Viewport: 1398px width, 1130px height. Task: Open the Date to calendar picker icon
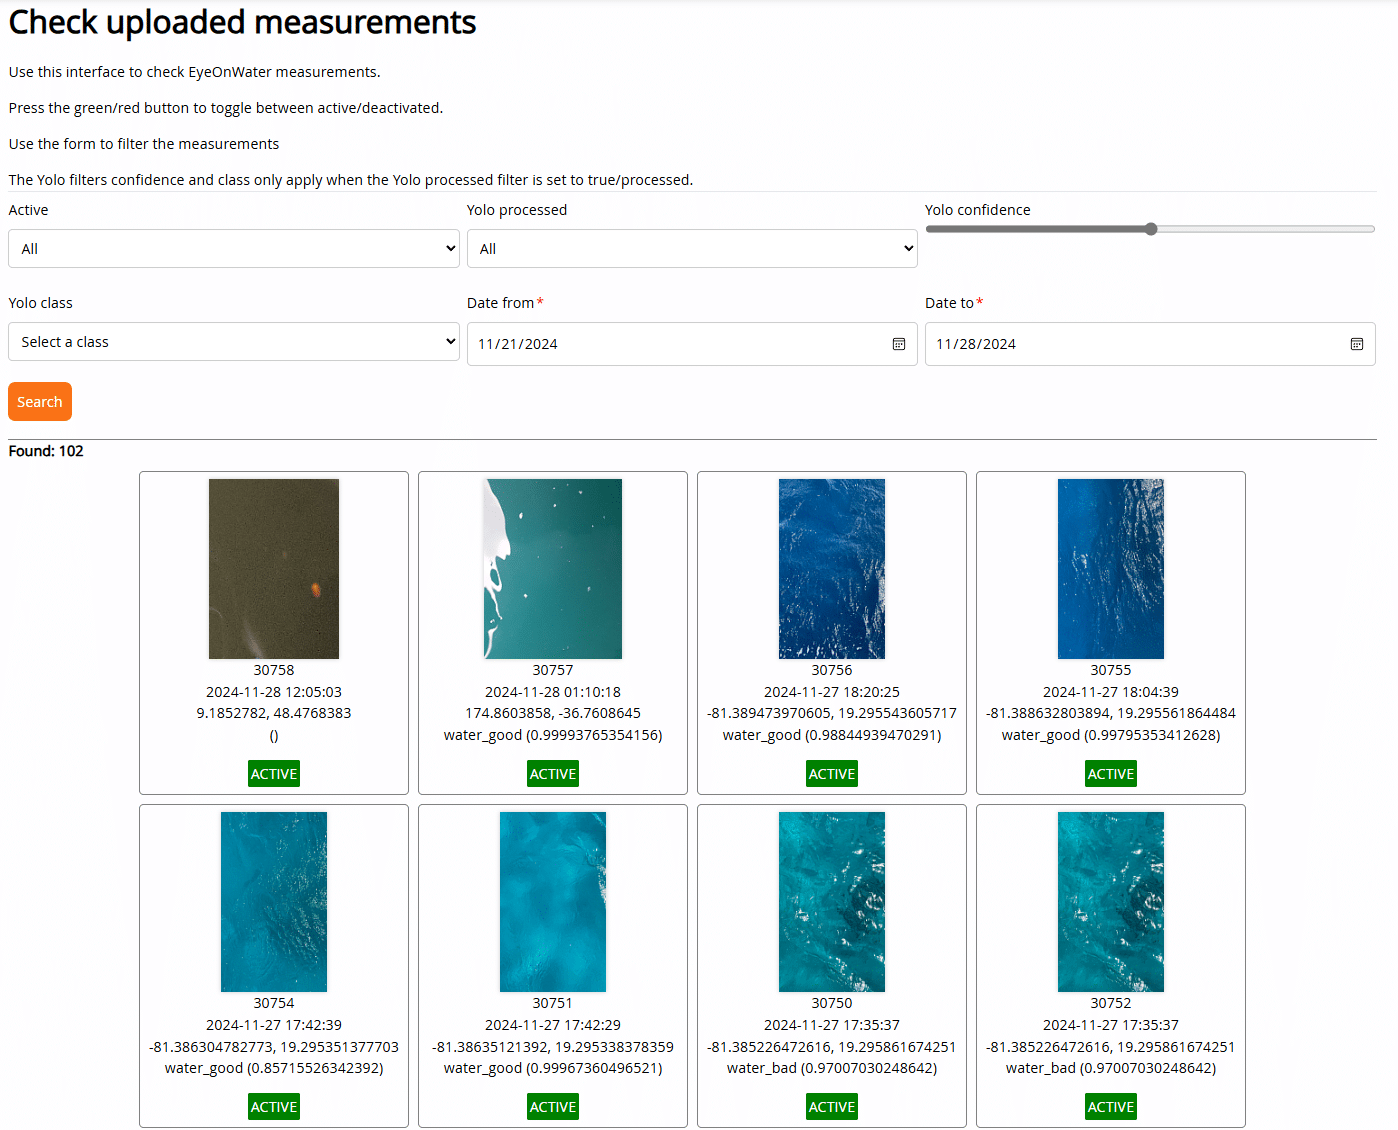pyautogui.click(x=1356, y=344)
